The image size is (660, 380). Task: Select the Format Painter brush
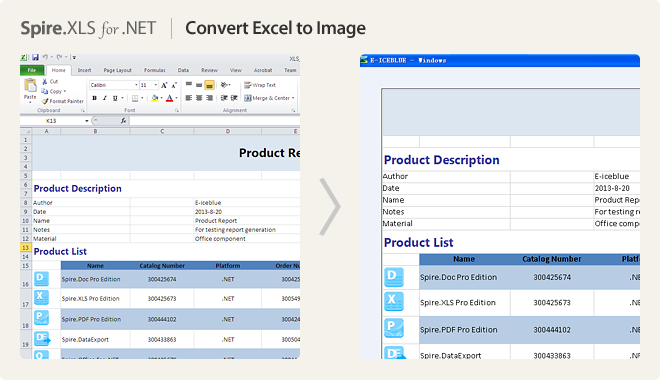[x=45, y=101]
